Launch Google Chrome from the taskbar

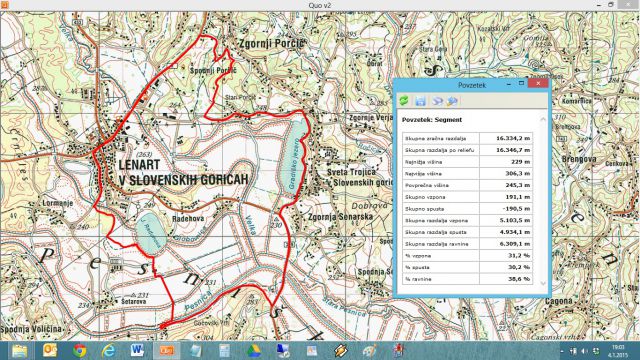(x=80, y=351)
